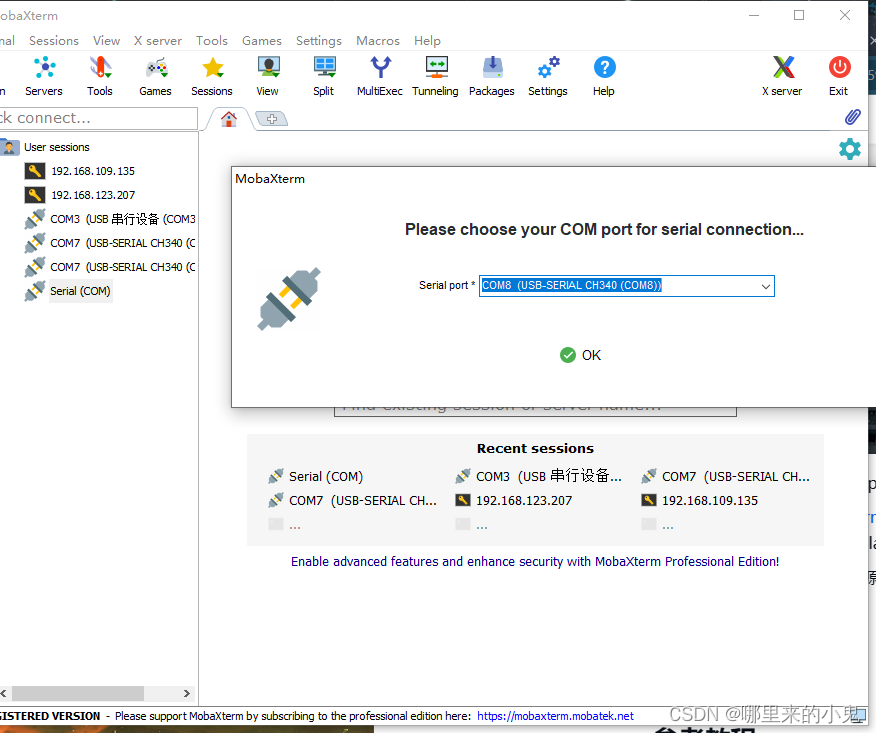Click the Quick connect input field

98,118
